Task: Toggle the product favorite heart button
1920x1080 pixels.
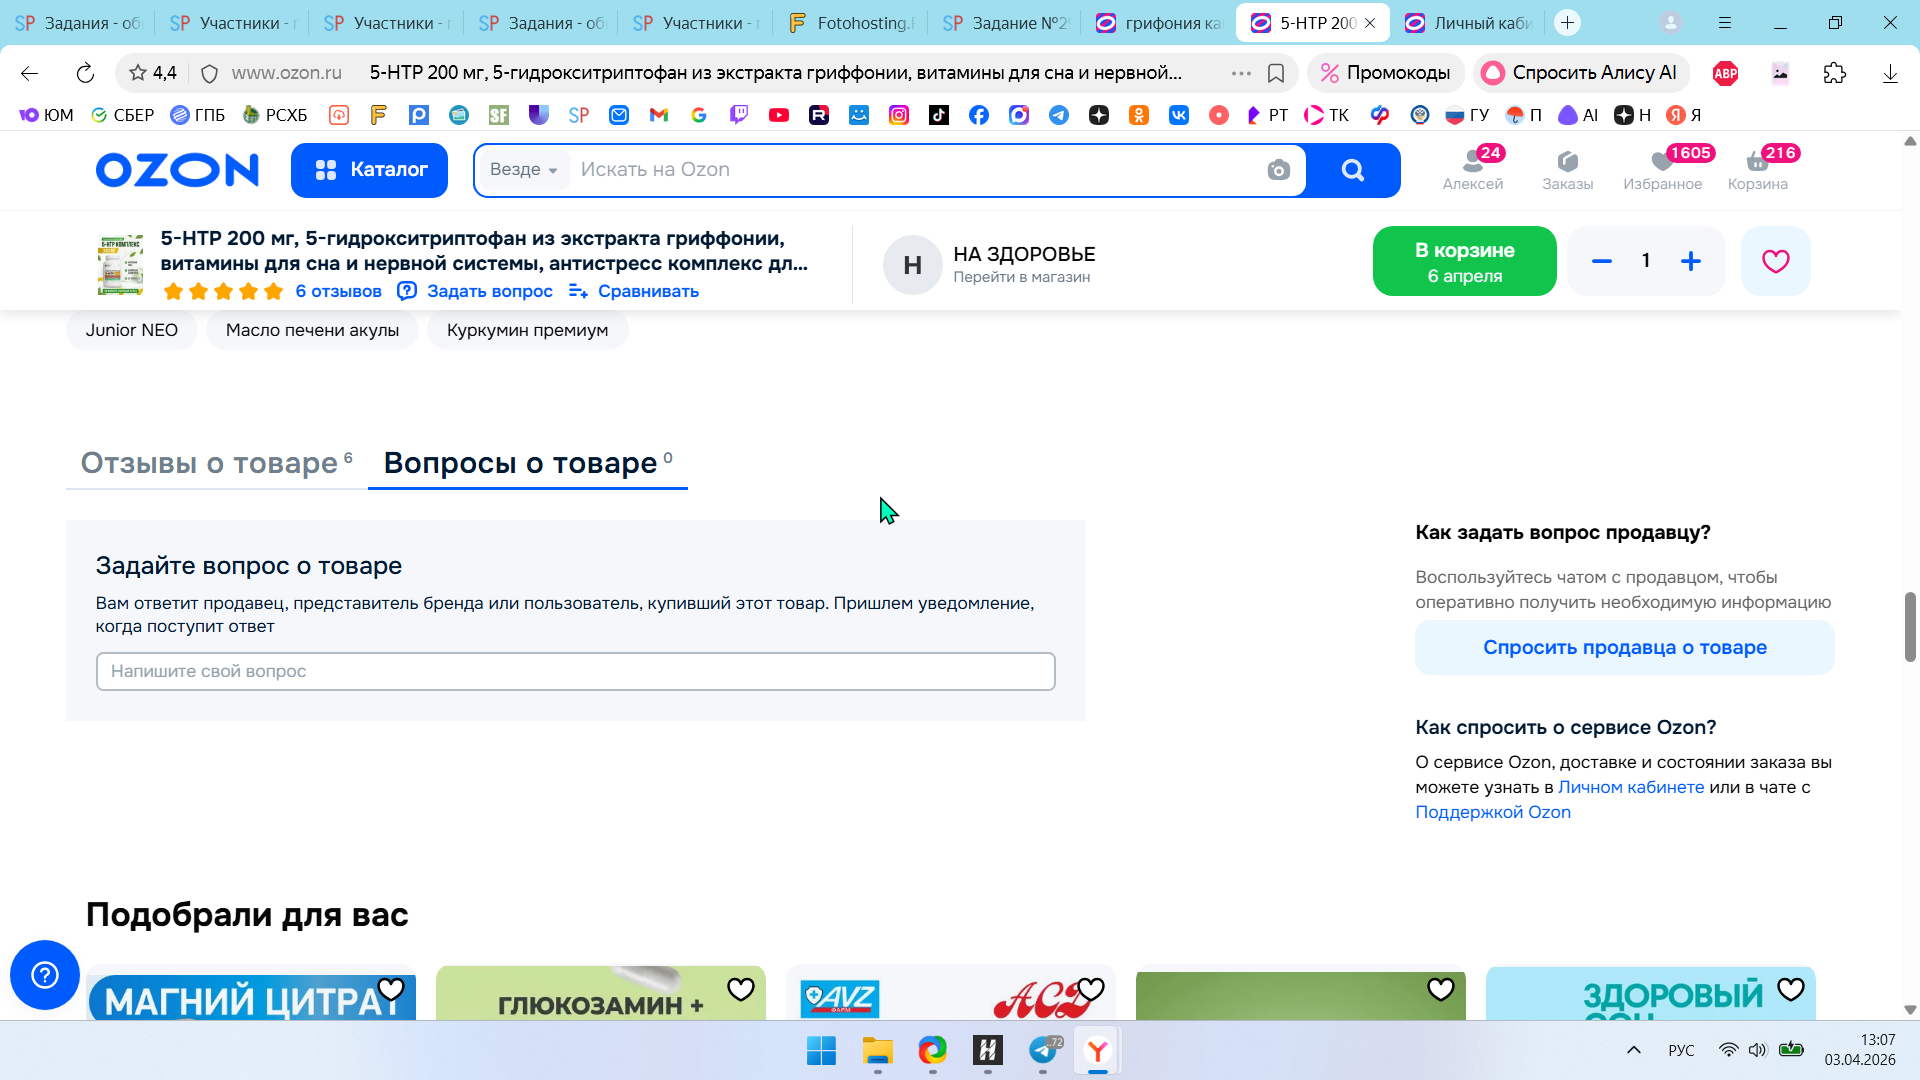Action: coord(1775,261)
